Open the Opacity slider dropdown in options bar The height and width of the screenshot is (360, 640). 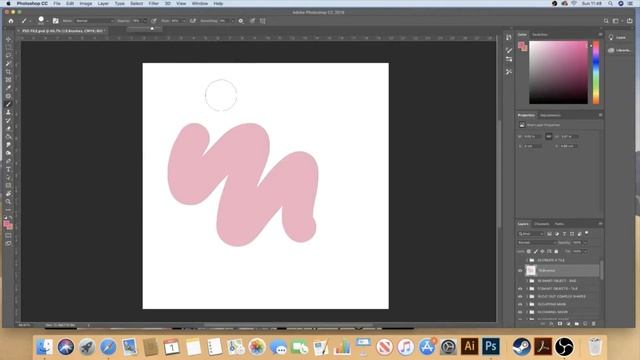144,21
